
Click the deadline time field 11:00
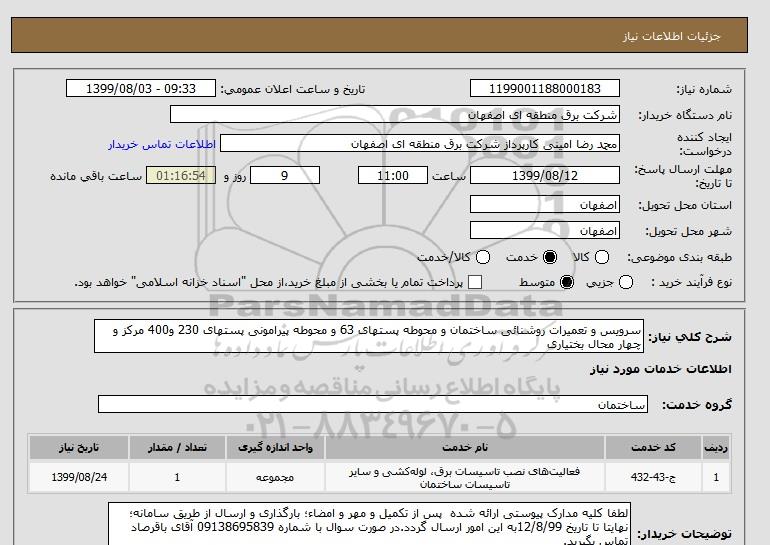pos(393,175)
